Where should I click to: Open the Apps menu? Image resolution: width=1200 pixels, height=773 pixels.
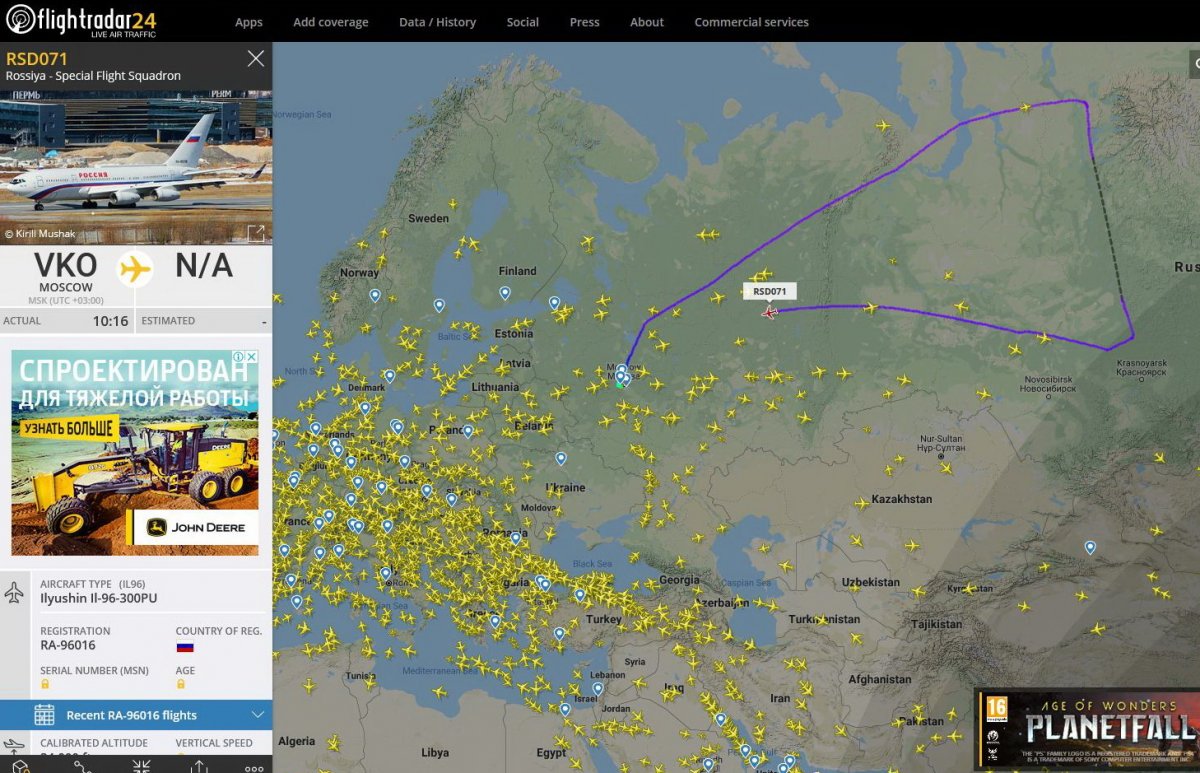(x=249, y=22)
